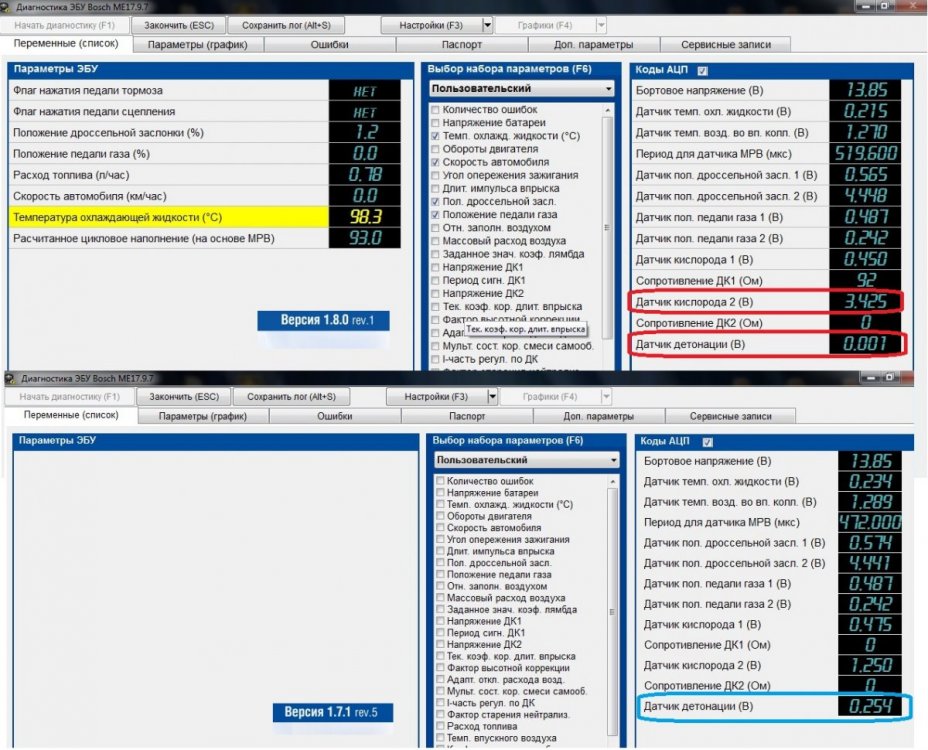Click app icon in bottom window title bar
928x750 pixels.
pyautogui.click(x=9, y=378)
